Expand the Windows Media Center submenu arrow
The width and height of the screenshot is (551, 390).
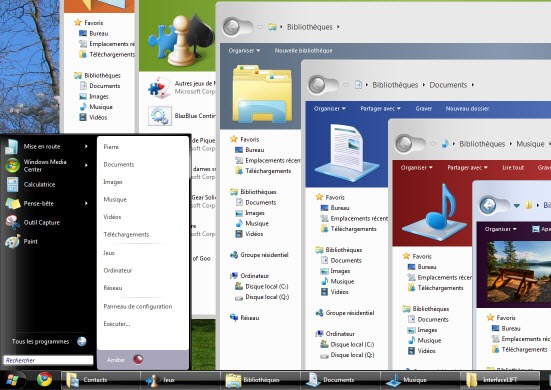coord(86,165)
